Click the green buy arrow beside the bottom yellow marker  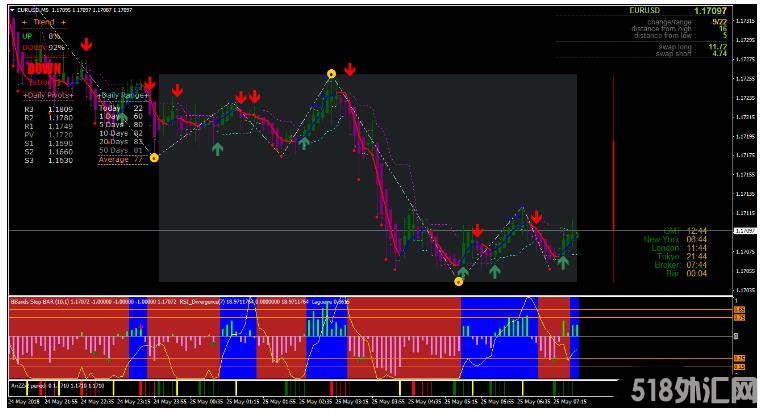click(463, 272)
